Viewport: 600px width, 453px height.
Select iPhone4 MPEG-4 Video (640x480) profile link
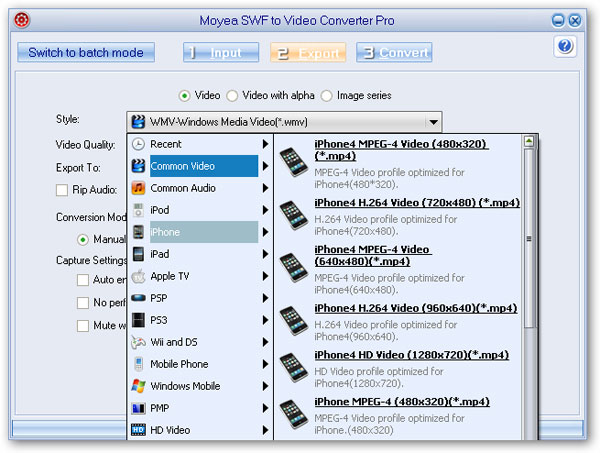click(373, 256)
